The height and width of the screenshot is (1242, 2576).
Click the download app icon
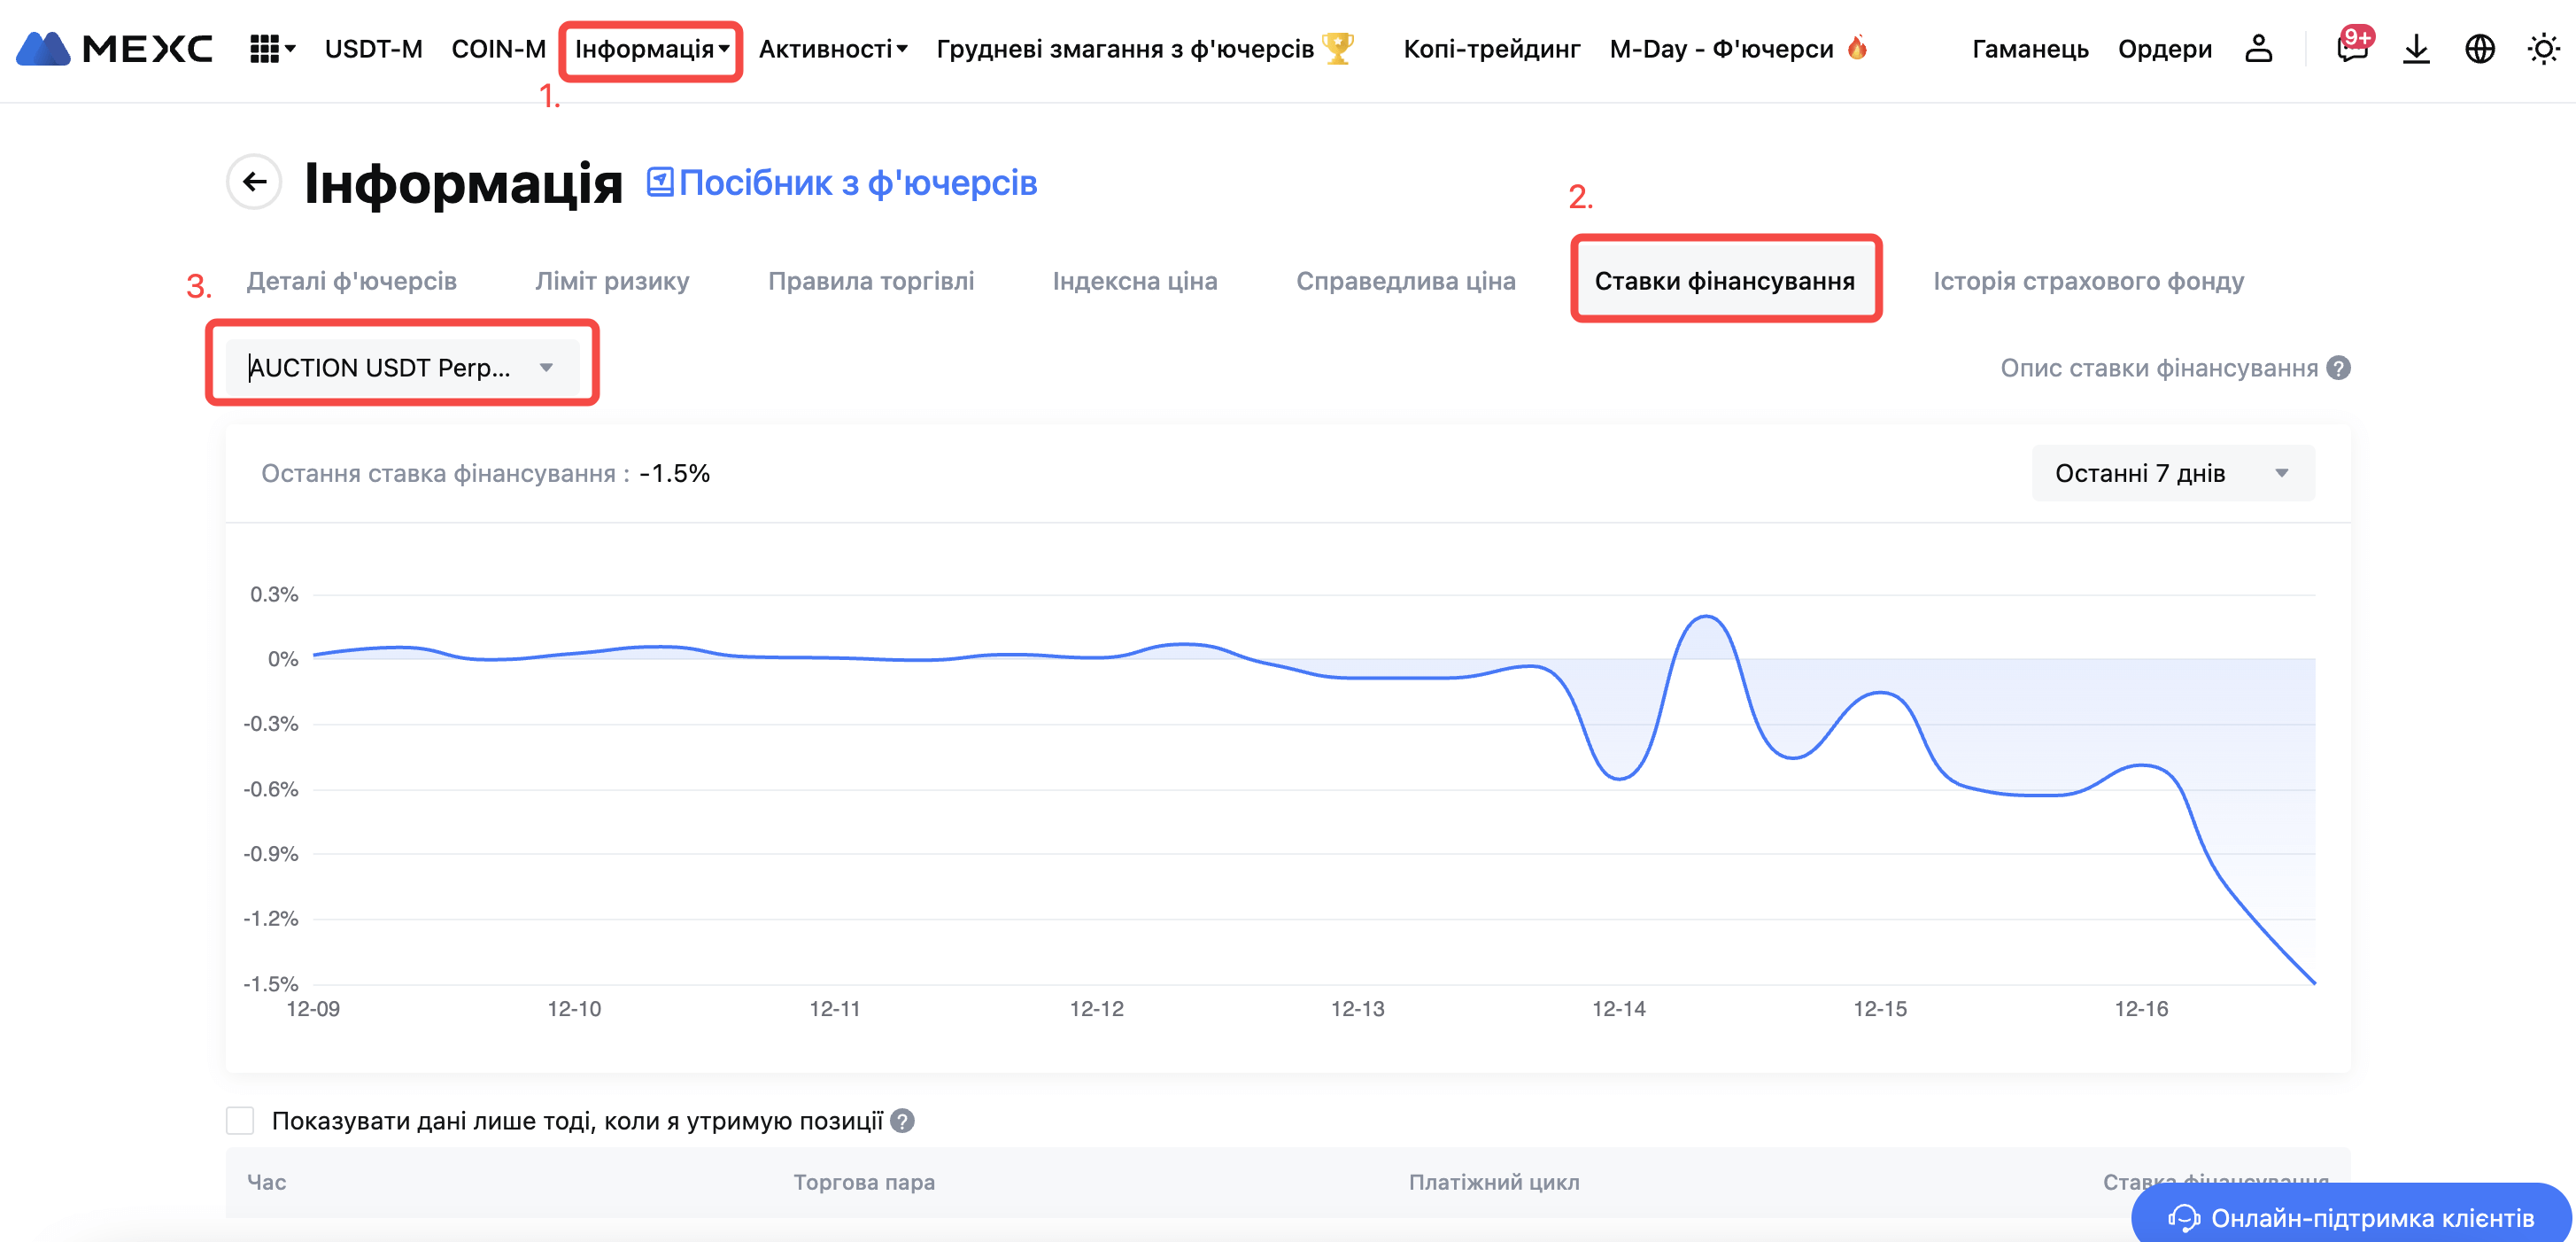pos(2416,49)
